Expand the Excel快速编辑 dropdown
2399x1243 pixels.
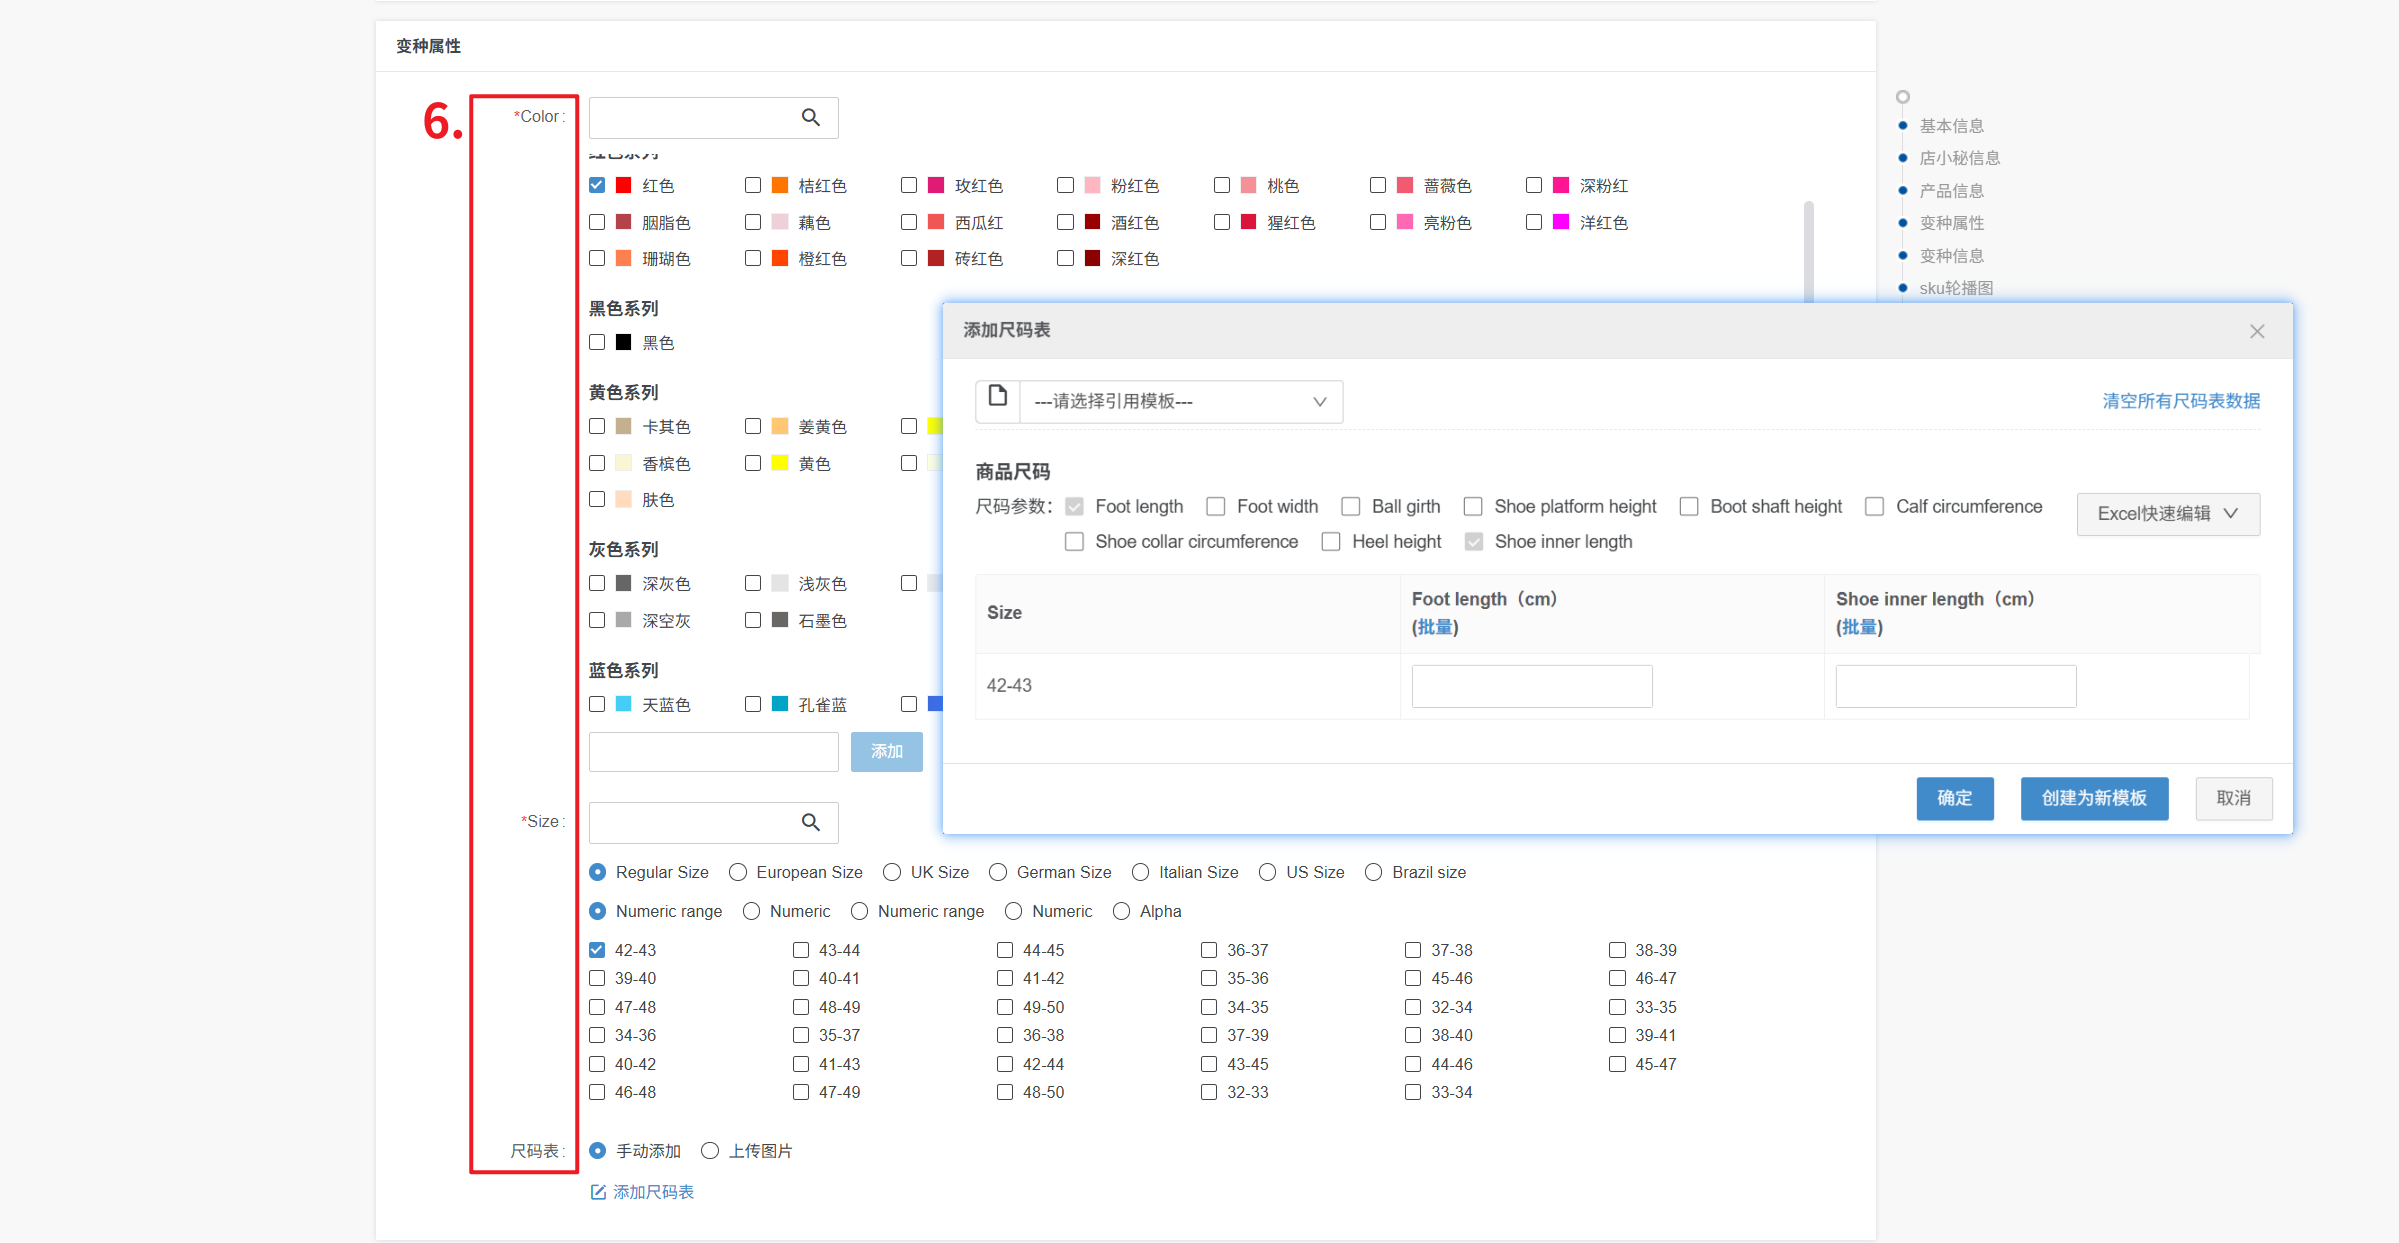coord(2167,514)
